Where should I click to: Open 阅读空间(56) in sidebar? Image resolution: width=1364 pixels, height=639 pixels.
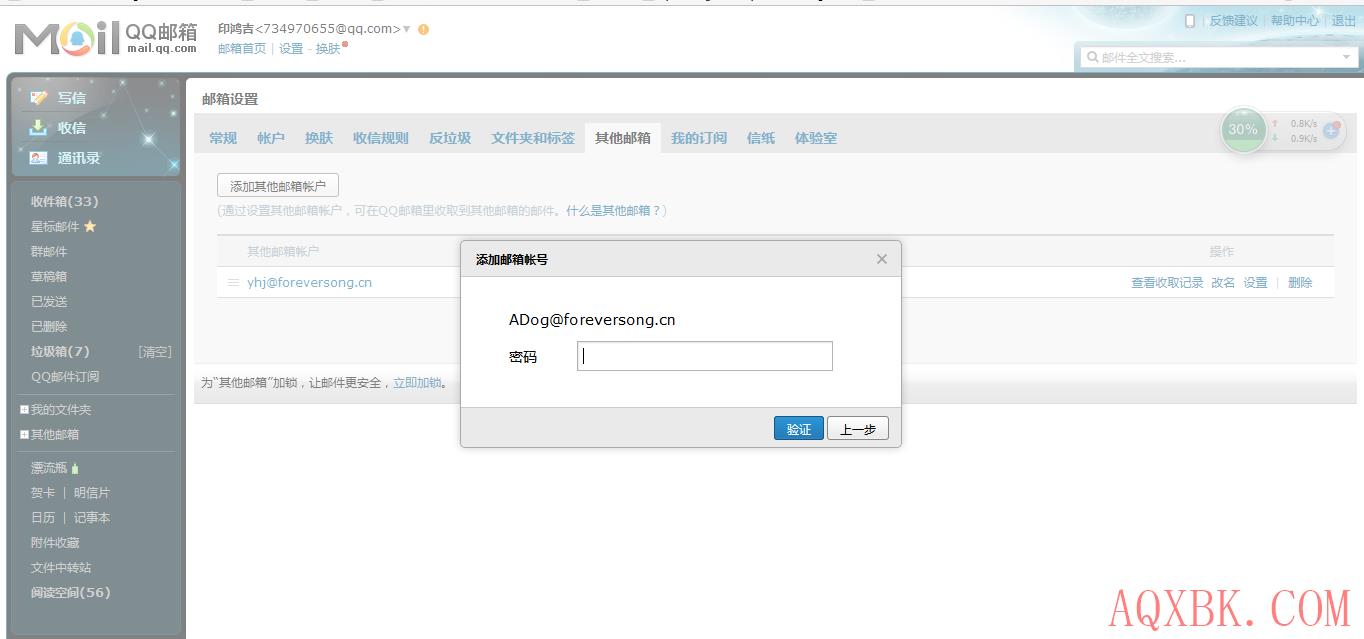tap(71, 592)
